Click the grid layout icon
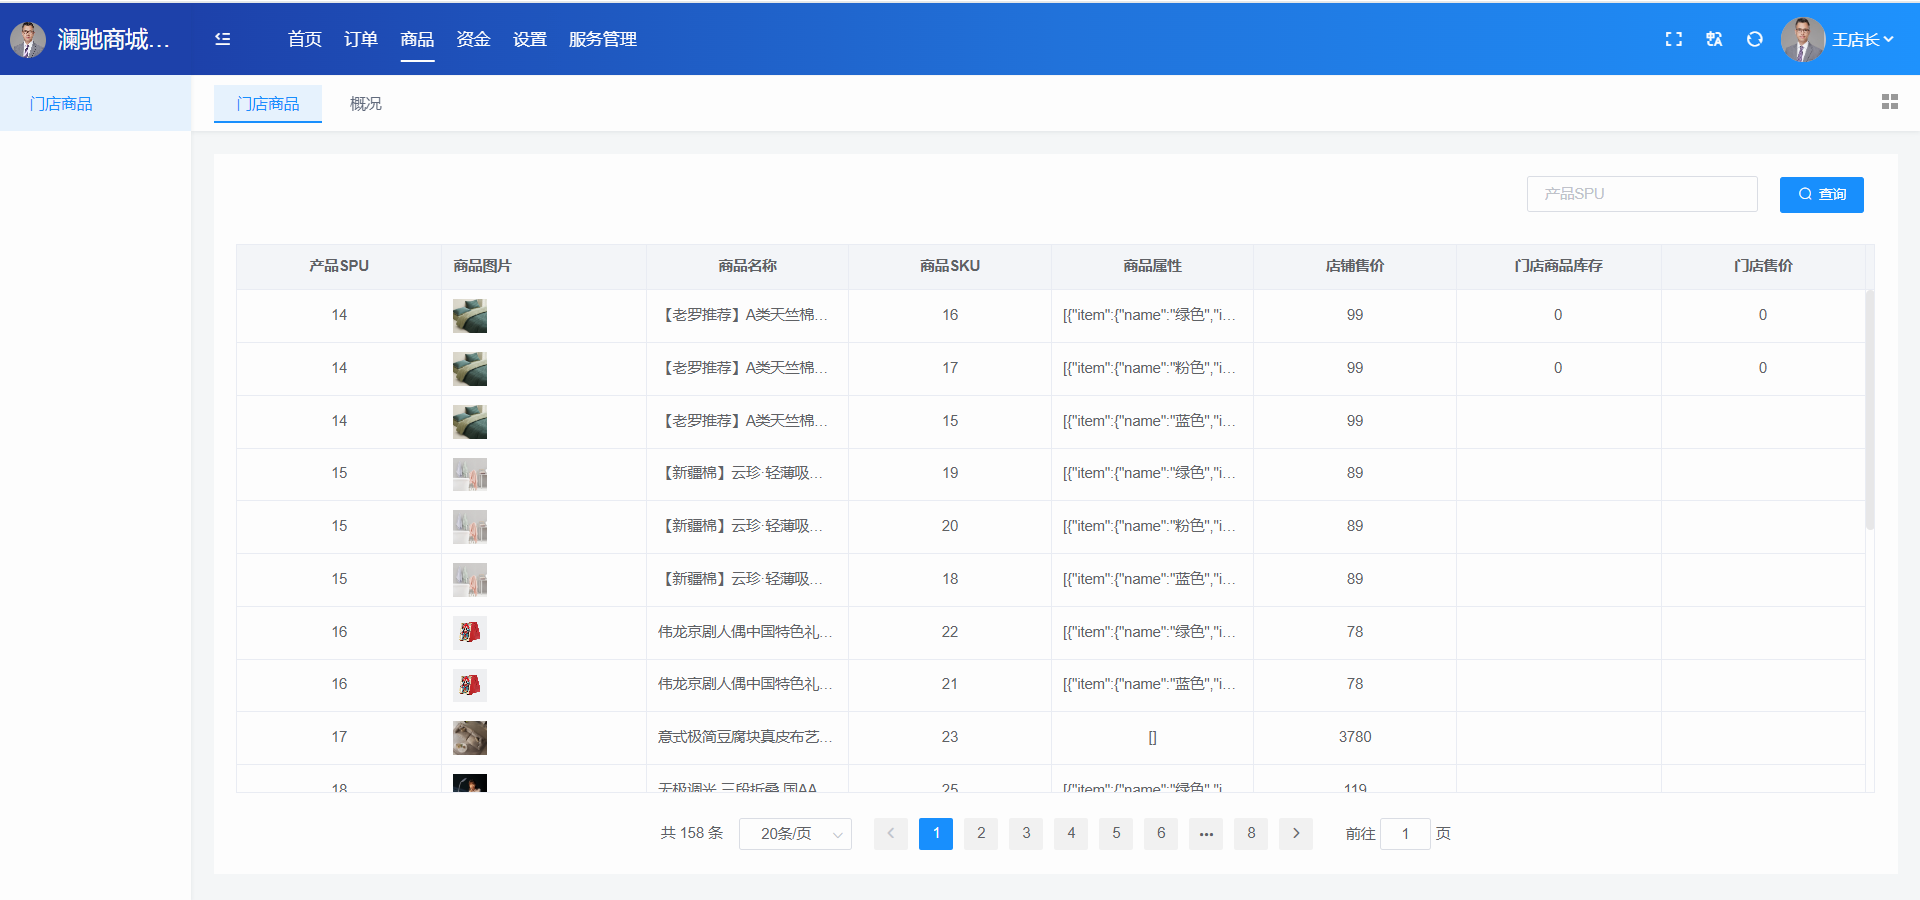The width and height of the screenshot is (1920, 900). coord(1889,102)
